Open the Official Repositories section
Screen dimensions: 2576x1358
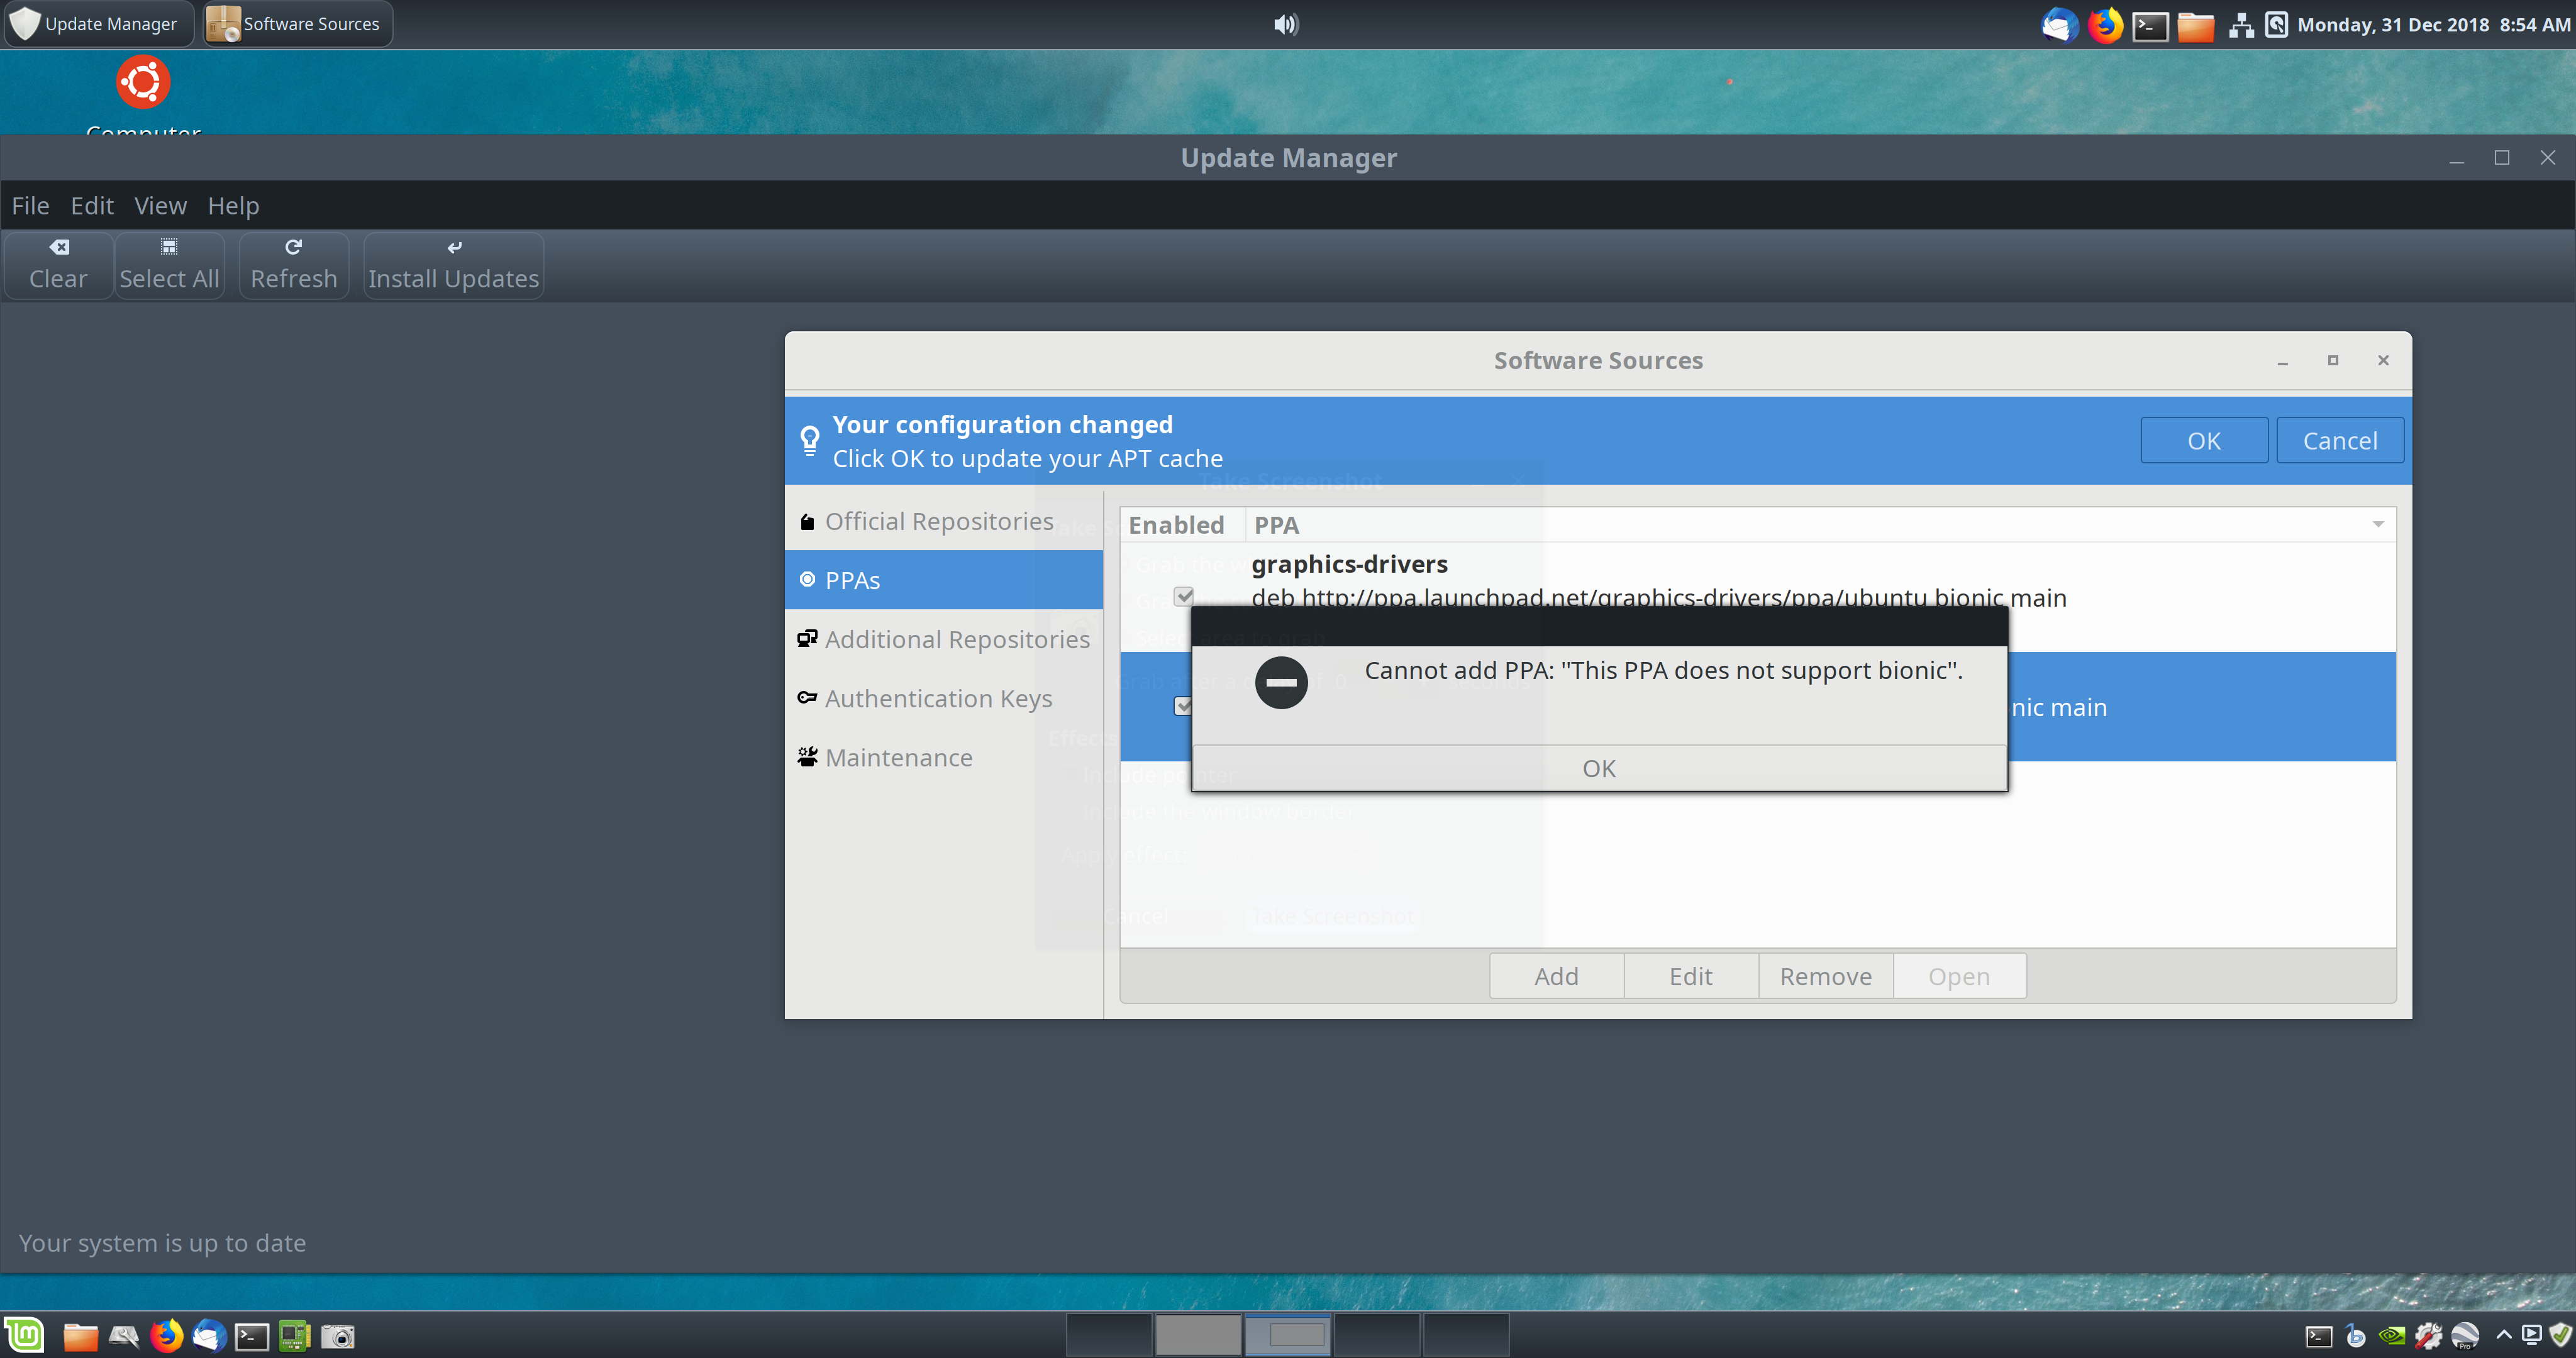pyautogui.click(x=943, y=521)
